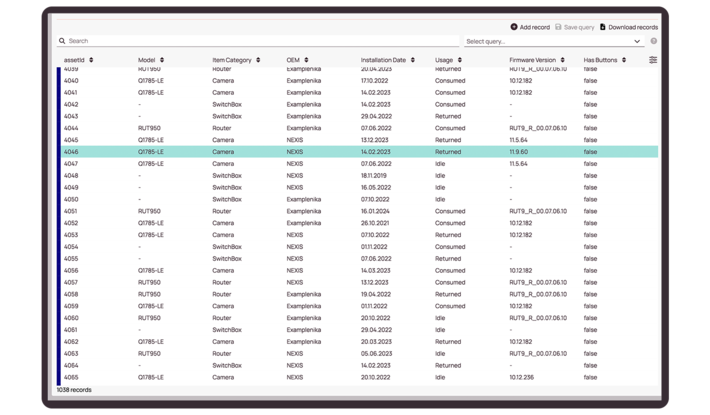Sort by Installation Date using its sort arrows
Image resolution: width=710 pixels, height=415 pixels.
point(413,60)
